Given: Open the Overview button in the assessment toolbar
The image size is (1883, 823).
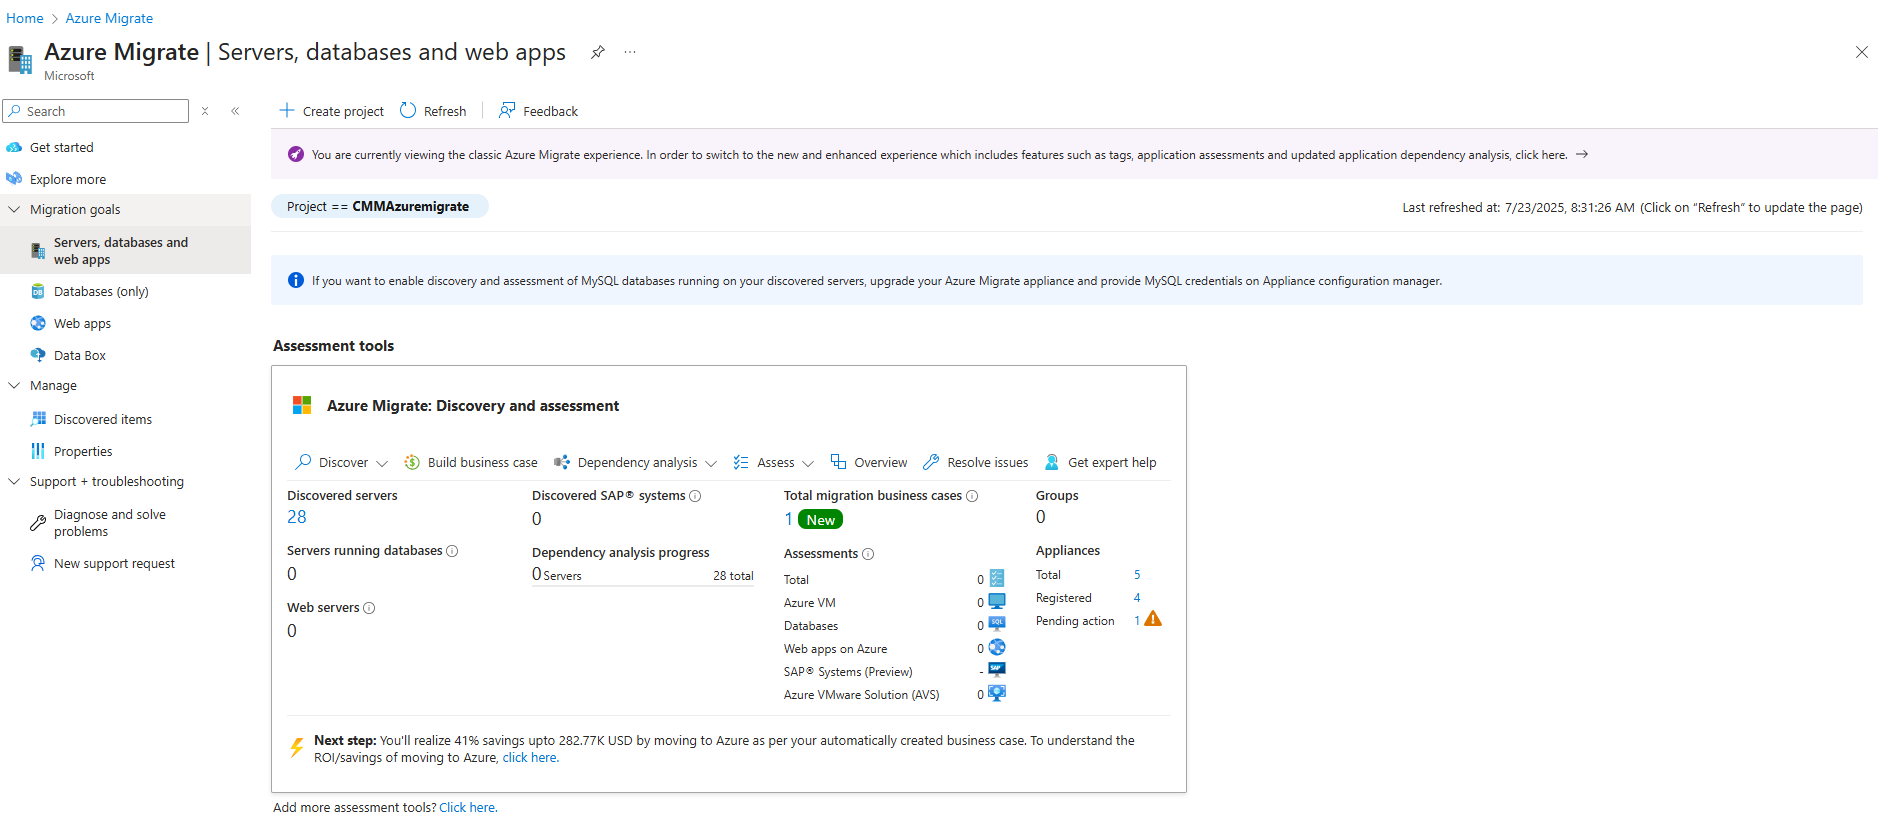Looking at the screenshot, I should [x=869, y=462].
